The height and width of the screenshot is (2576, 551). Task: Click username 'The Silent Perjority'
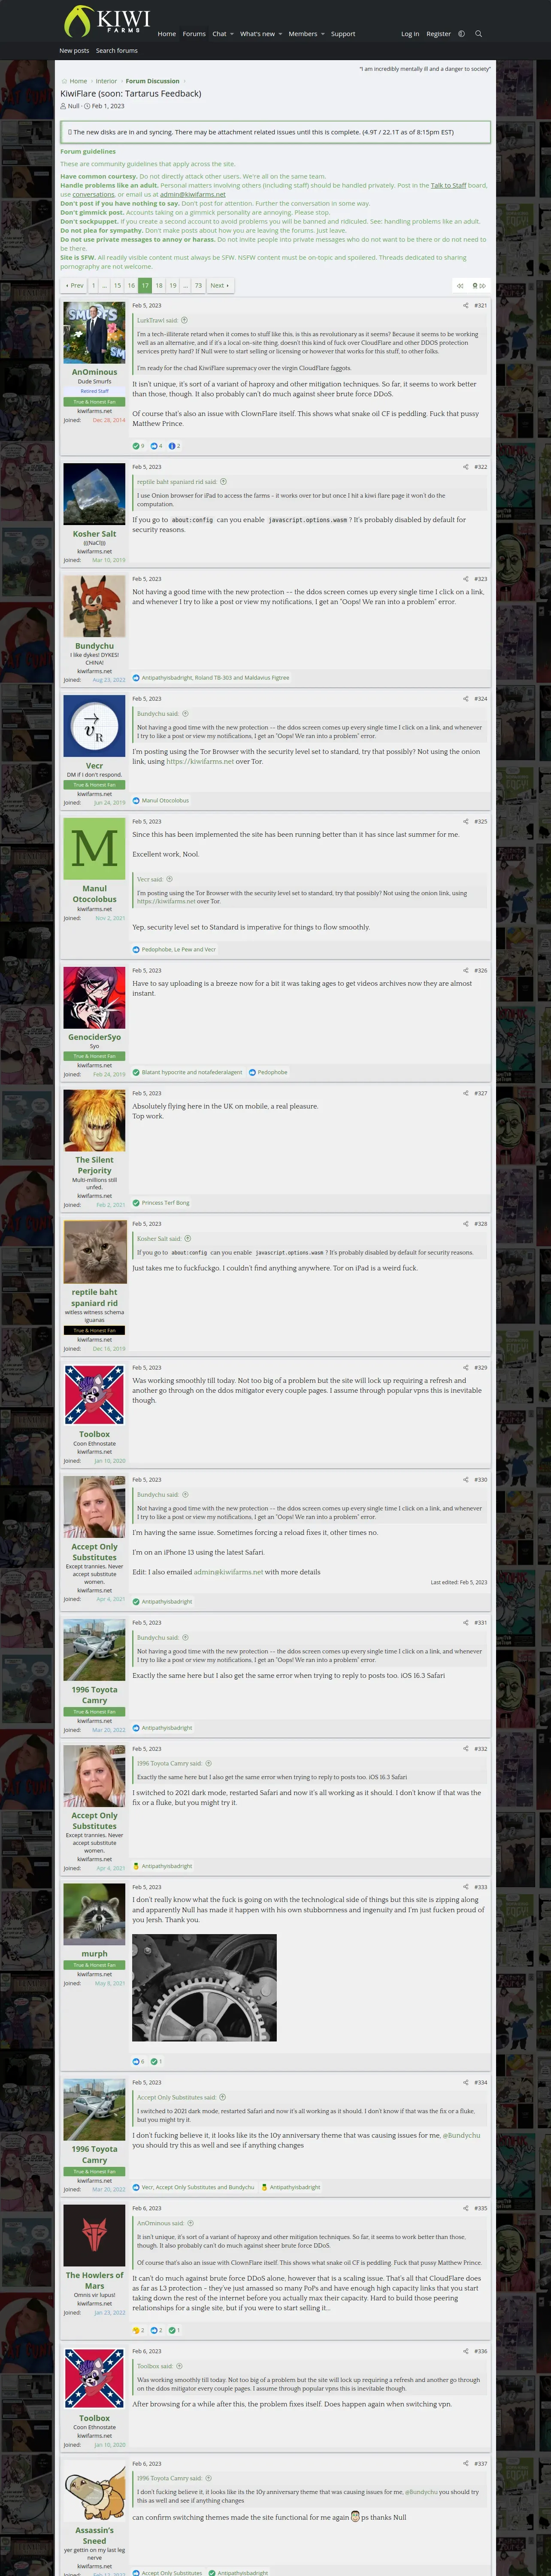[x=95, y=1165]
